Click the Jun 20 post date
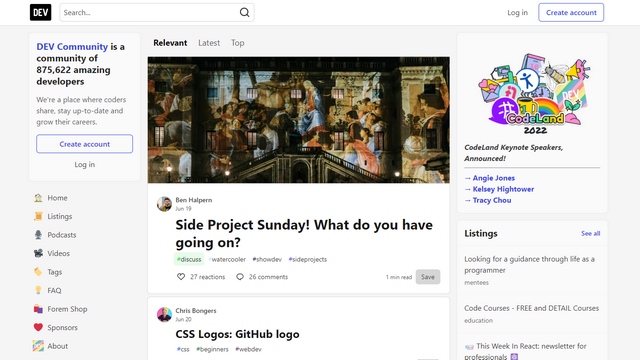640x360 pixels. [x=183, y=319]
